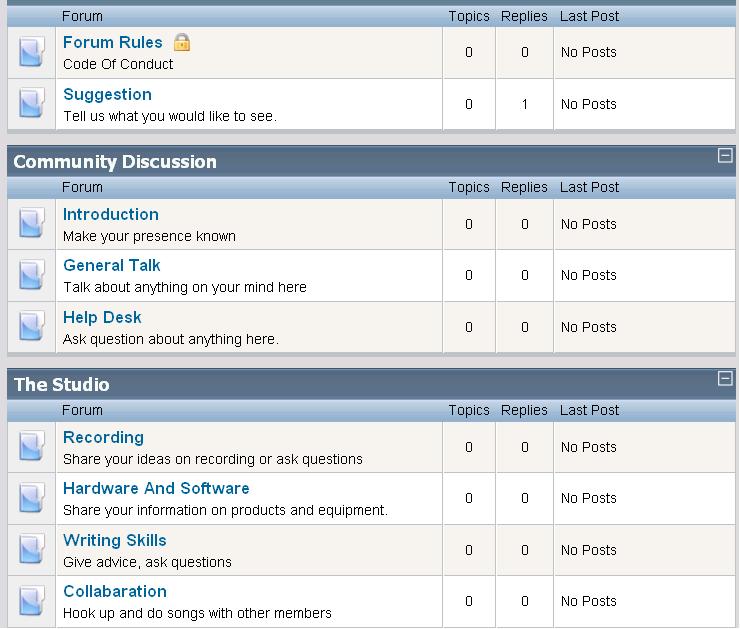This screenshot has height=629, width=740.
Task: Visit the Help Desk forum
Action: point(102,317)
